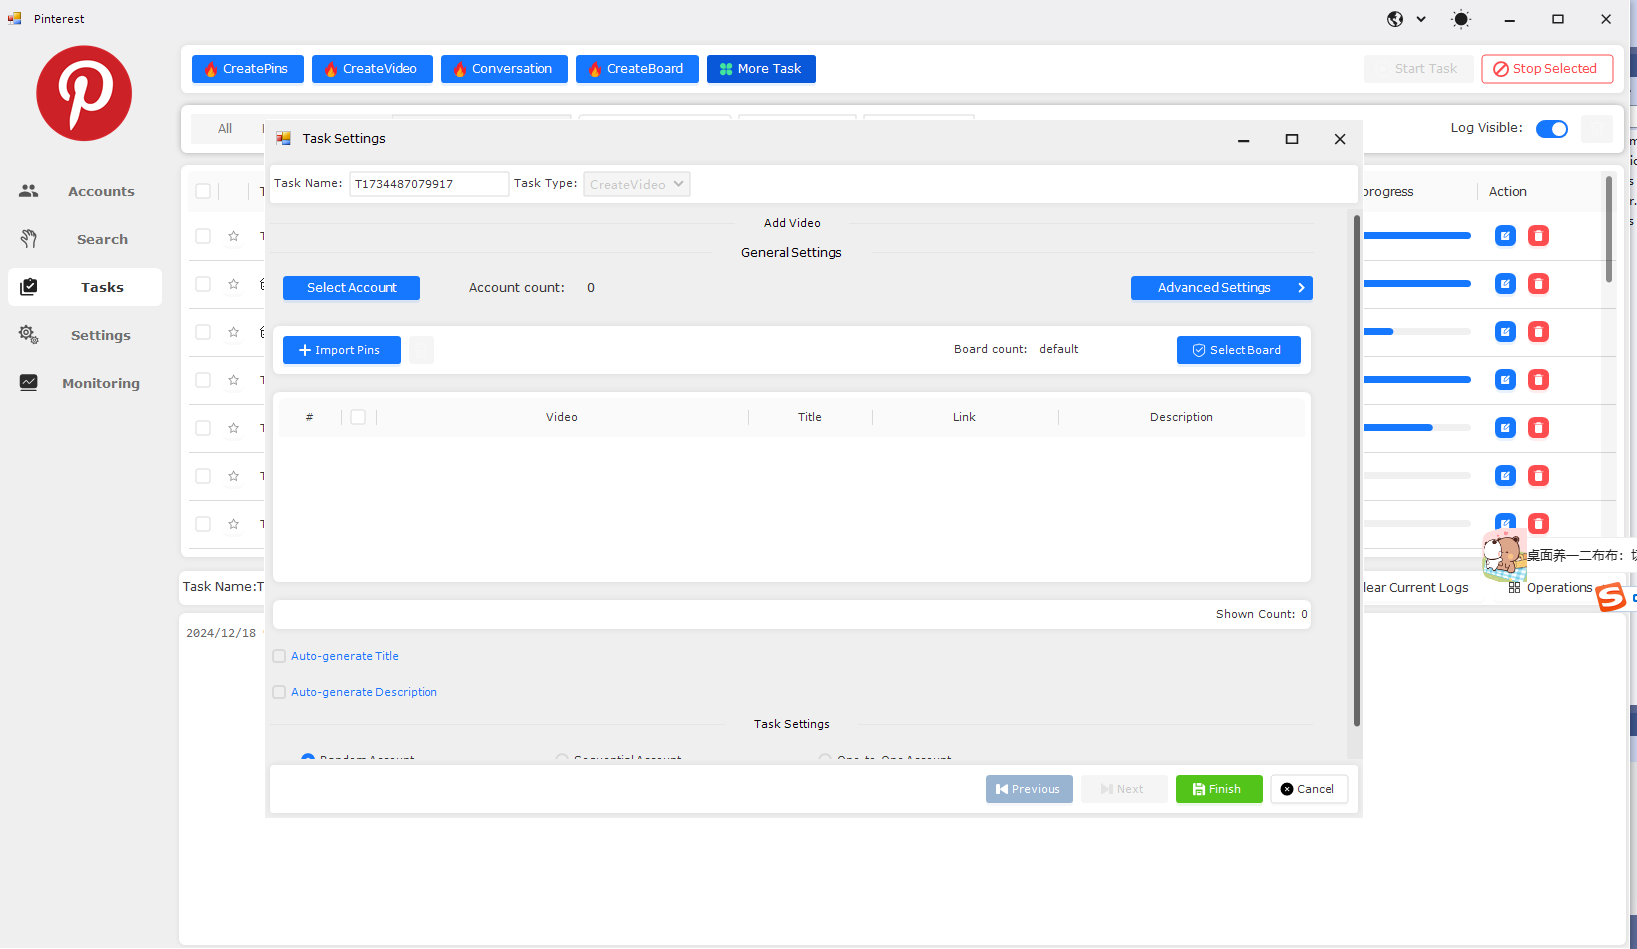Enable Auto-generate Title checkbox
The image size is (1637, 949).
(280, 656)
